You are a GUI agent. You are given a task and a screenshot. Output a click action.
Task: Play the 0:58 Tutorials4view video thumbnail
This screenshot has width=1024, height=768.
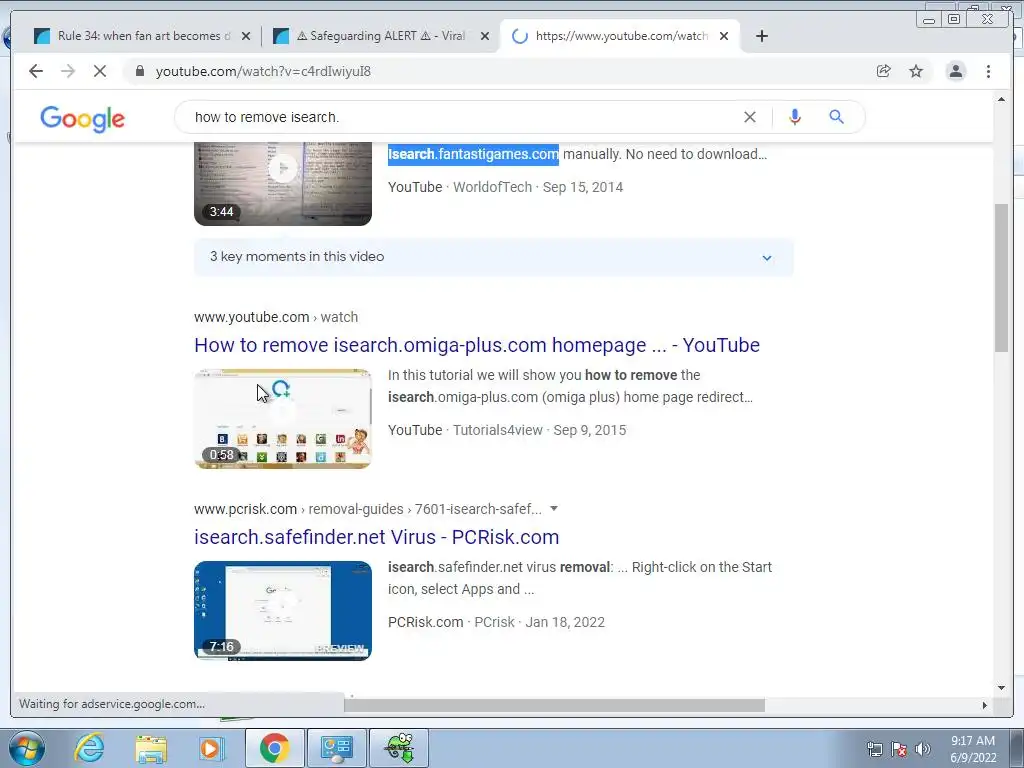tap(283, 419)
